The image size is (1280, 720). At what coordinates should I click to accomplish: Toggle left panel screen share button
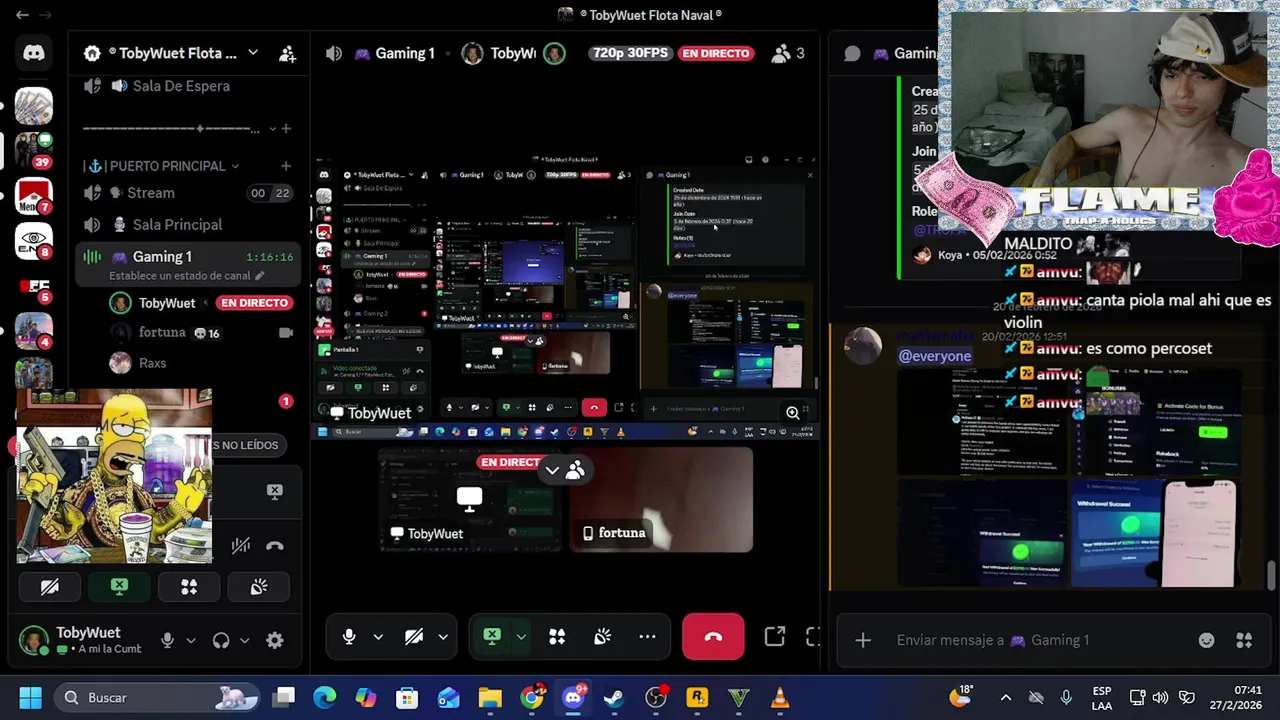(119, 587)
